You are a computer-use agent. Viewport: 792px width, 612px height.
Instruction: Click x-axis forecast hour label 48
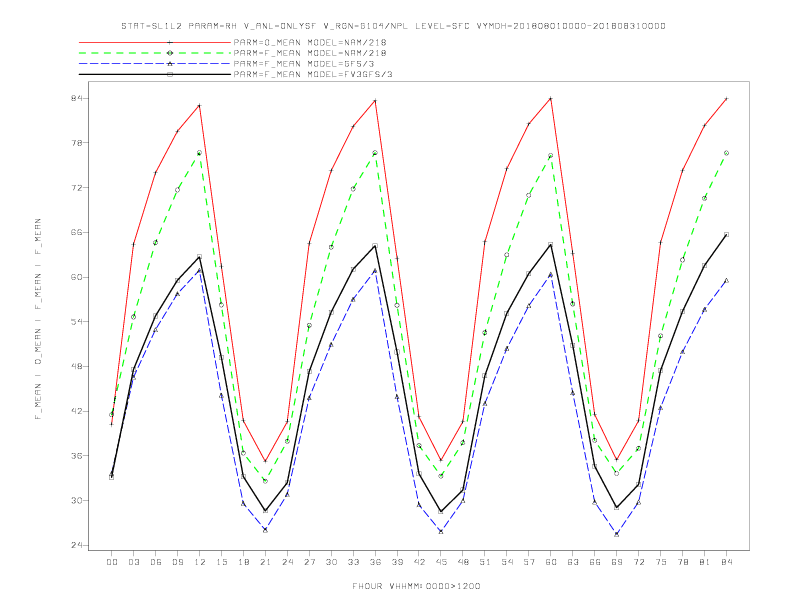463,562
